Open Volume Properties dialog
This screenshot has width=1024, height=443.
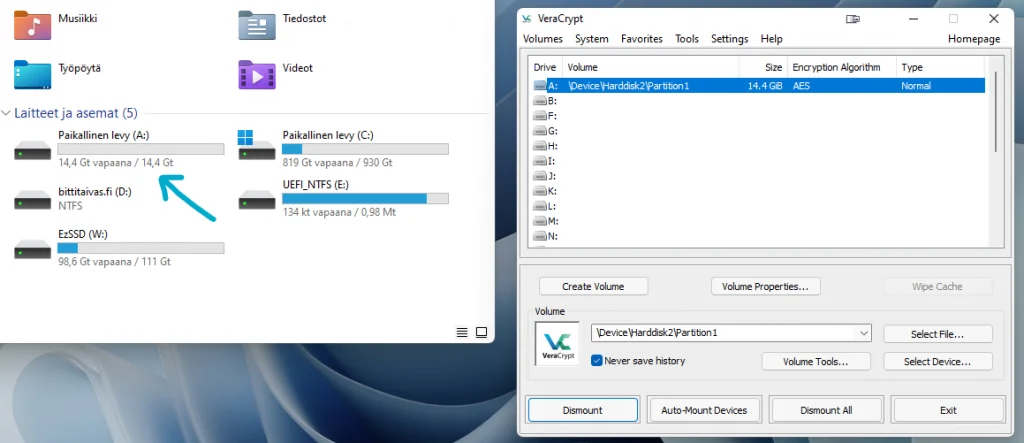point(765,286)
